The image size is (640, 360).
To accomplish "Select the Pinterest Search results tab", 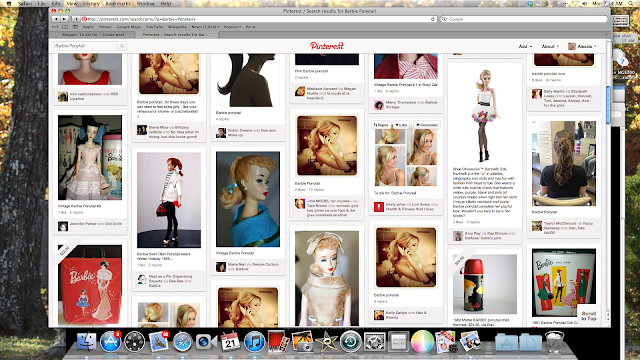I will pyautogui.click(x=176, y=35).
